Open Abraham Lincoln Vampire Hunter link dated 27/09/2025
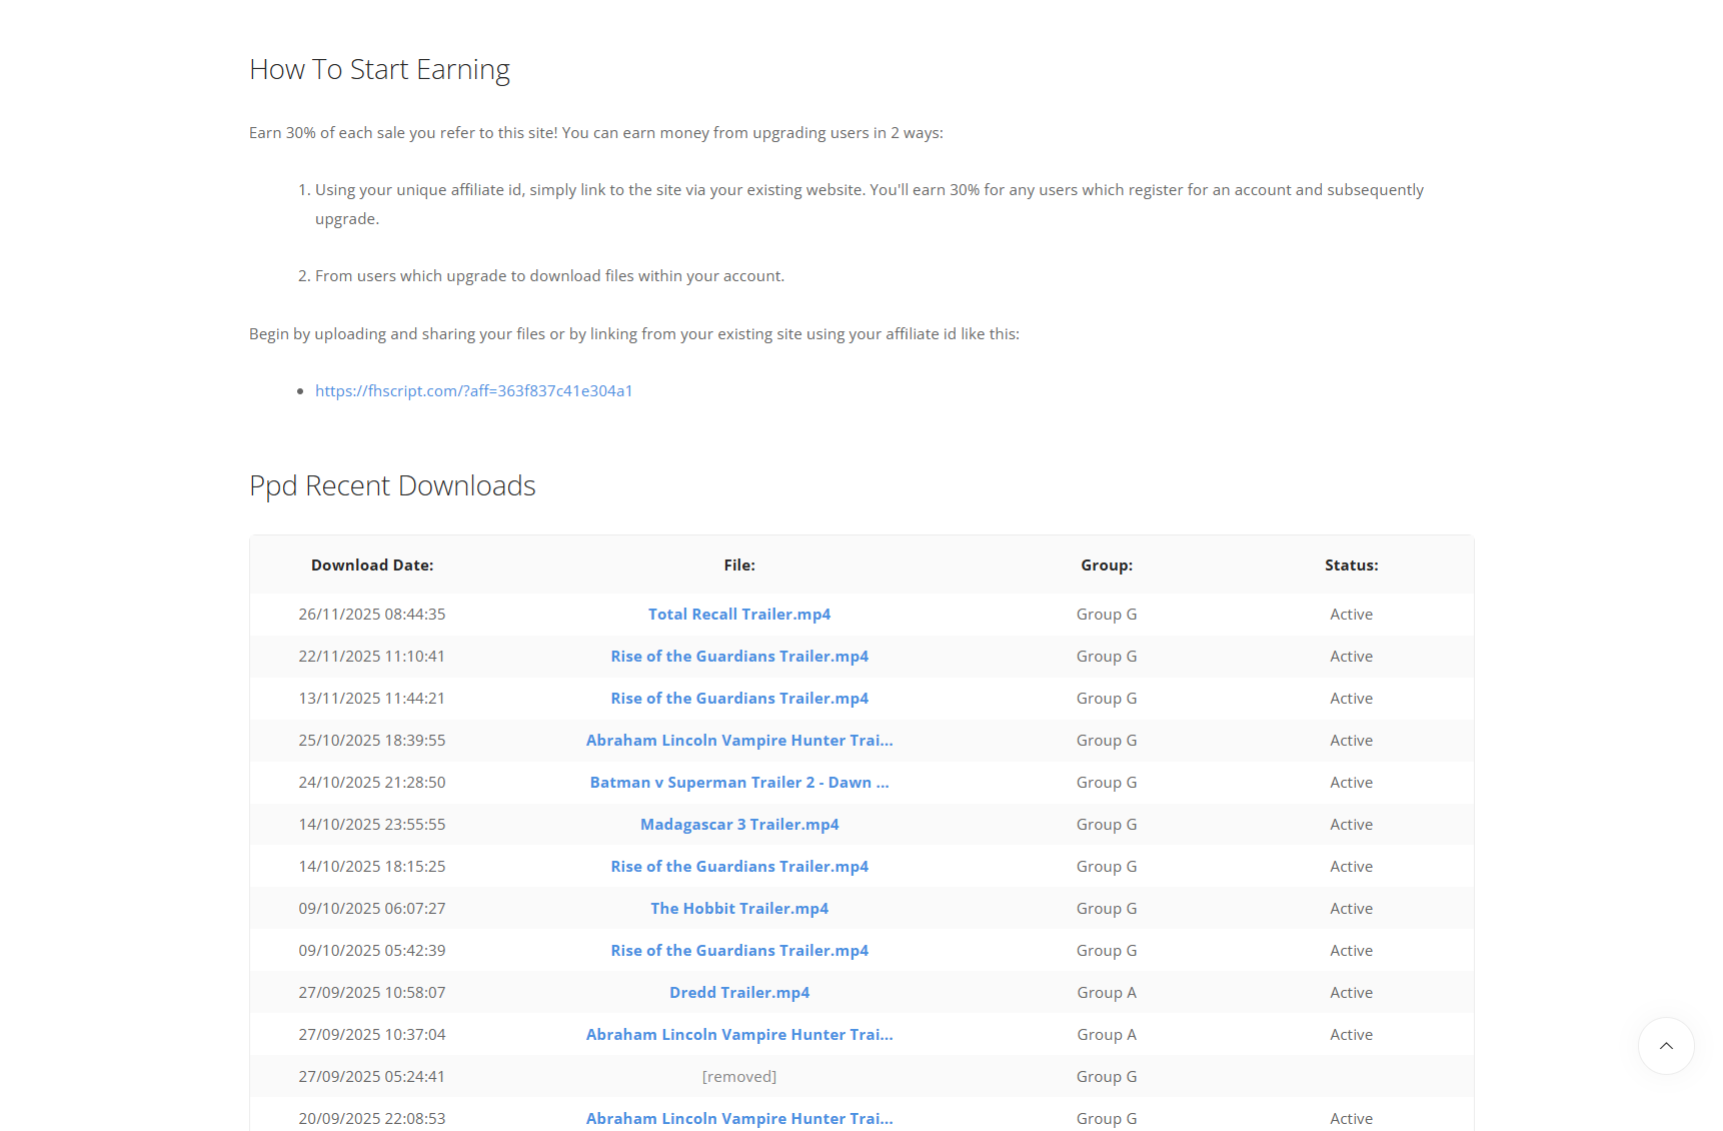The image size is (1723, 1131). [739, 1034]
